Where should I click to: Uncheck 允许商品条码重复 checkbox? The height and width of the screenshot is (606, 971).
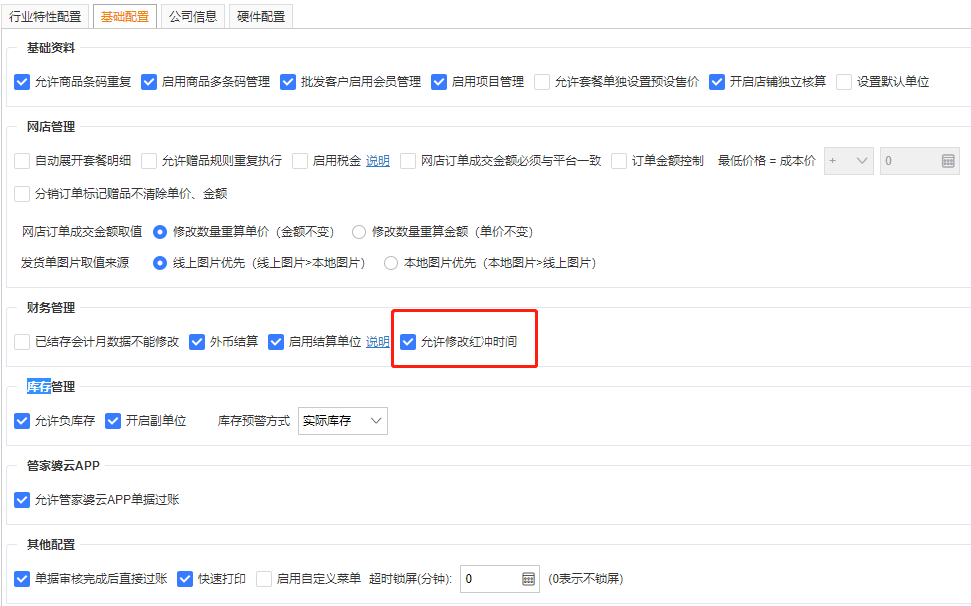coord(22,82)
